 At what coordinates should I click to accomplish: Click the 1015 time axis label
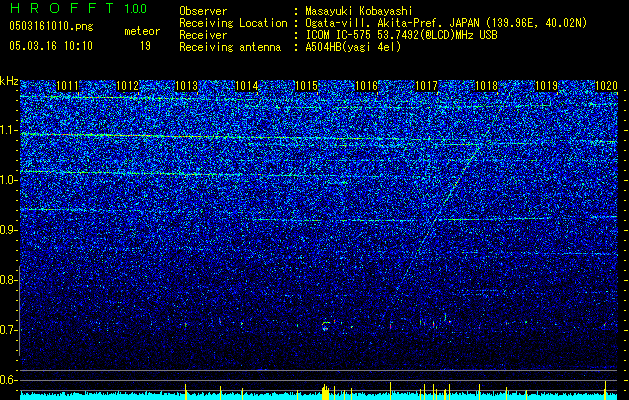(306, 86)
